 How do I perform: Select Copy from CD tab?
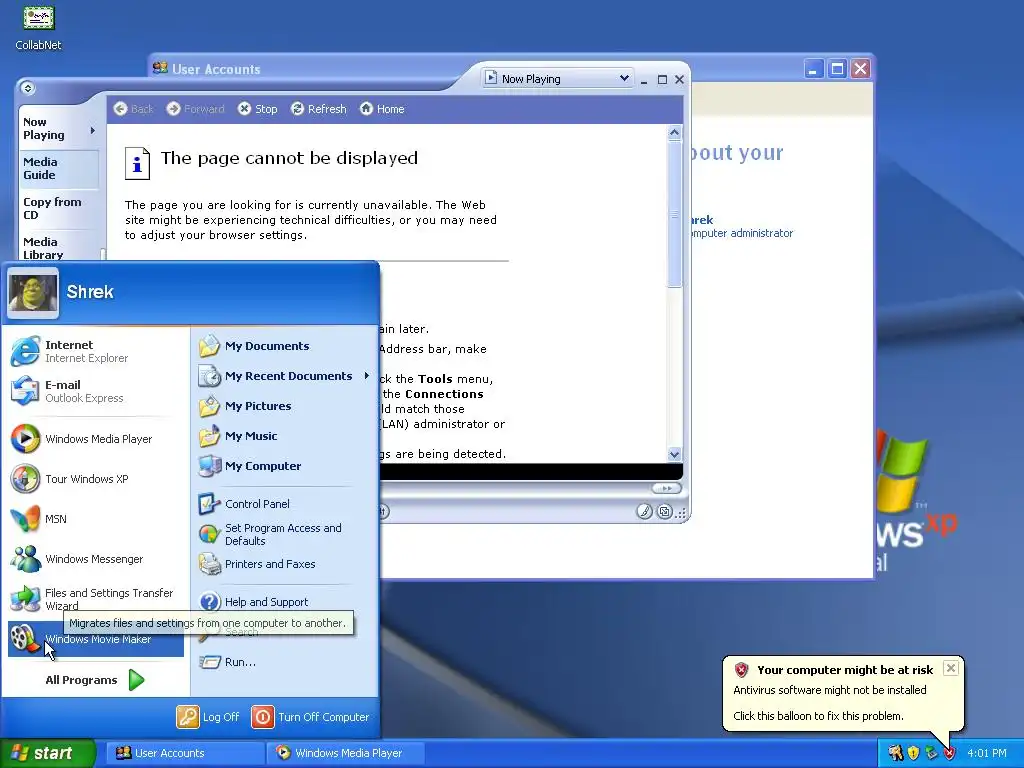click(58, 208)
